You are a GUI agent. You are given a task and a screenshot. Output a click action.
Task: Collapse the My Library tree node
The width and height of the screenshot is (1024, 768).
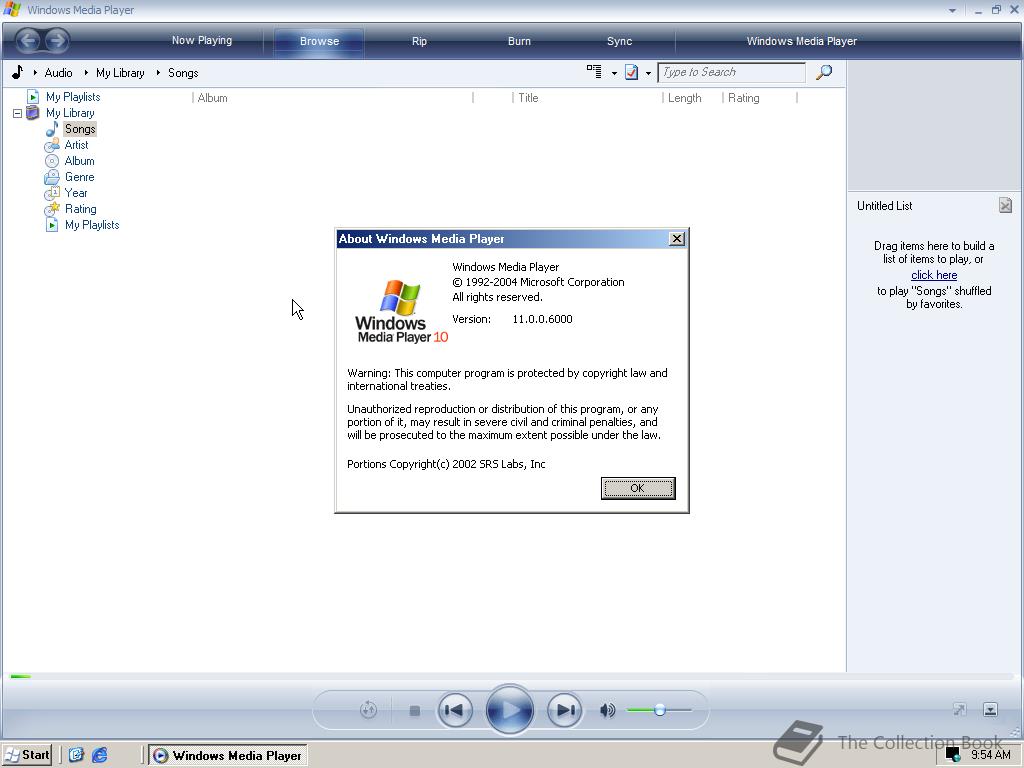(x=17, y=114)
